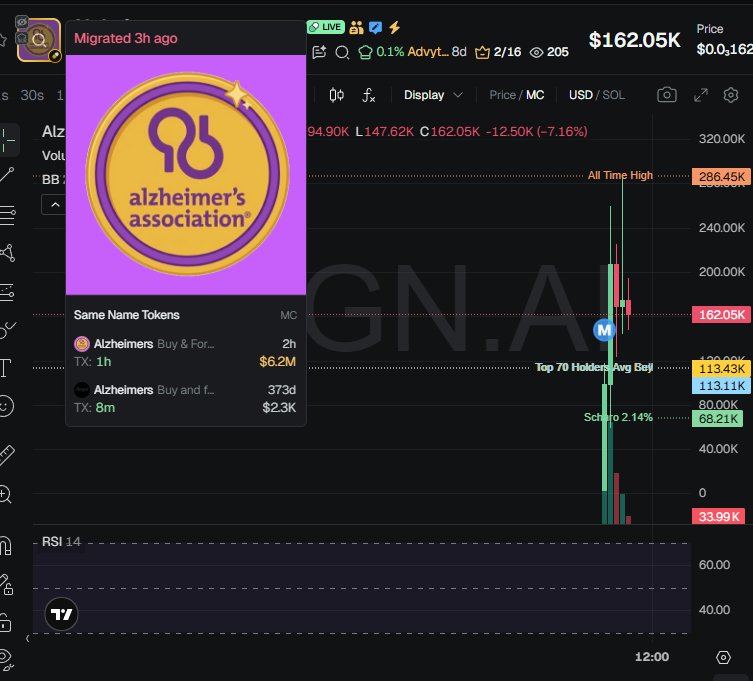Image resolution: width=753 pixels, height=681 pixels.
Task: Select the text annotation tool
Action: click(x=6, y=368)
